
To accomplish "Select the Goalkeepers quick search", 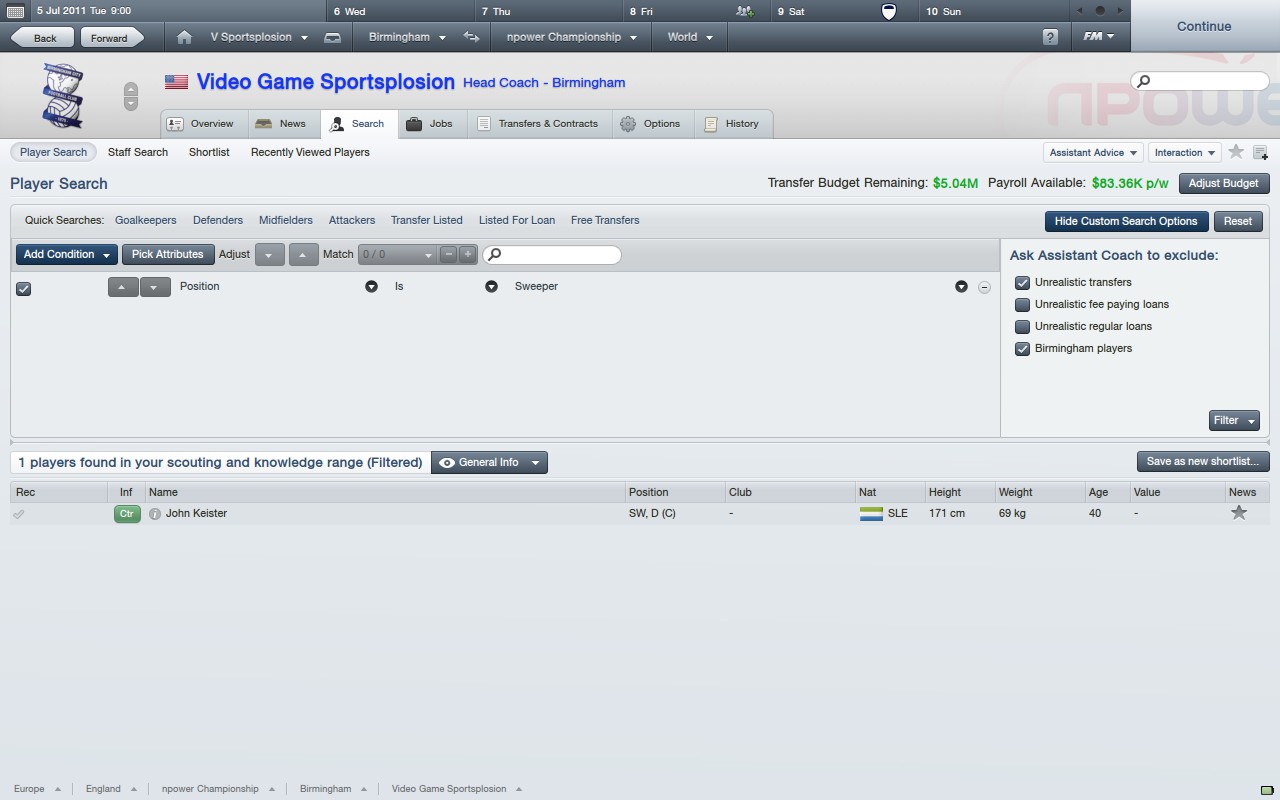I will pos(146,221).
